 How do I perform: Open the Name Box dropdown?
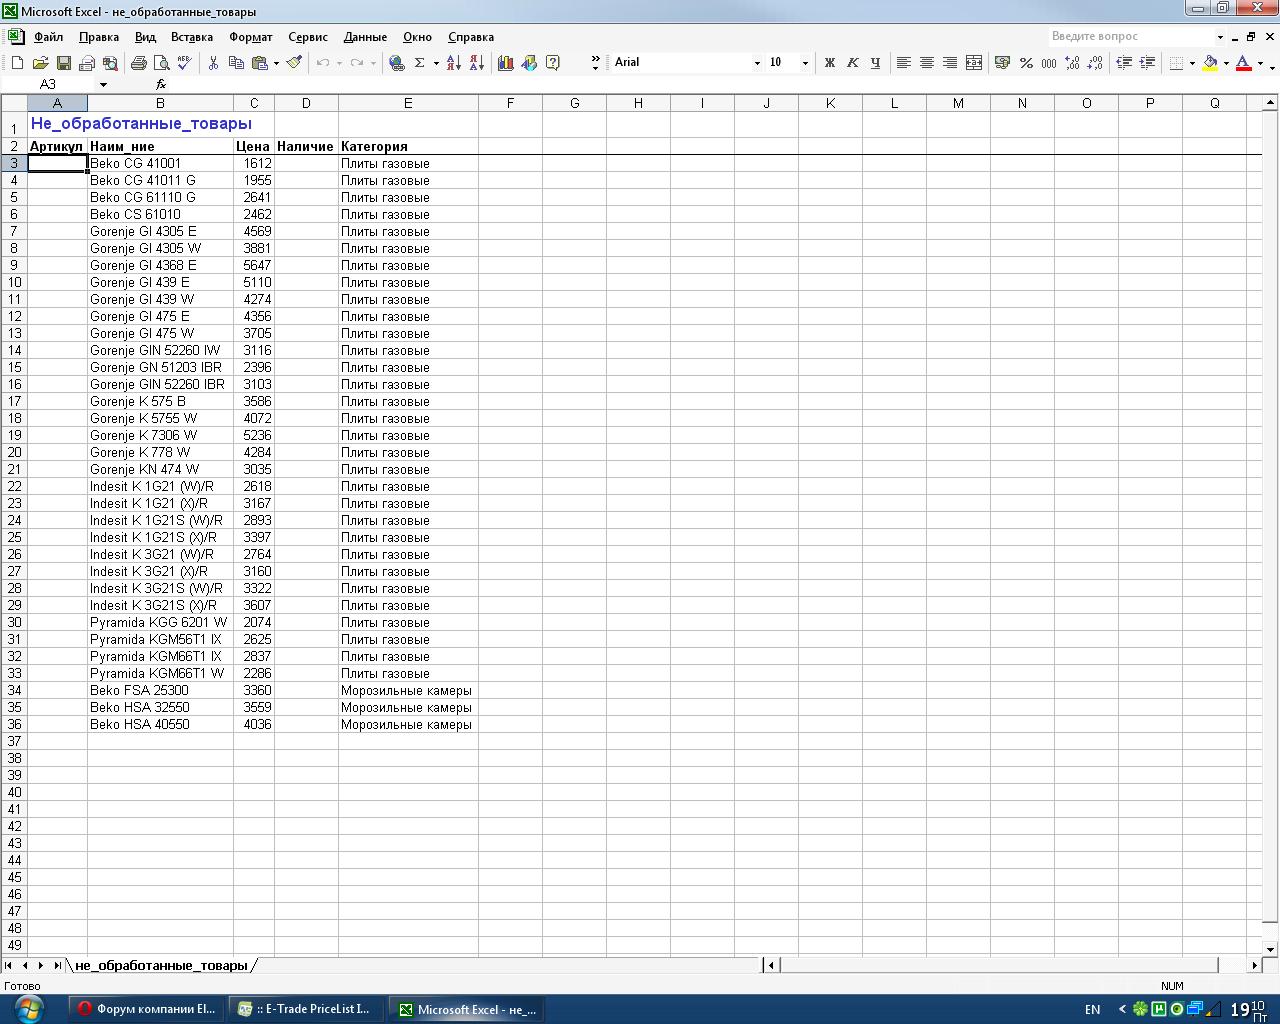point(103,85)
